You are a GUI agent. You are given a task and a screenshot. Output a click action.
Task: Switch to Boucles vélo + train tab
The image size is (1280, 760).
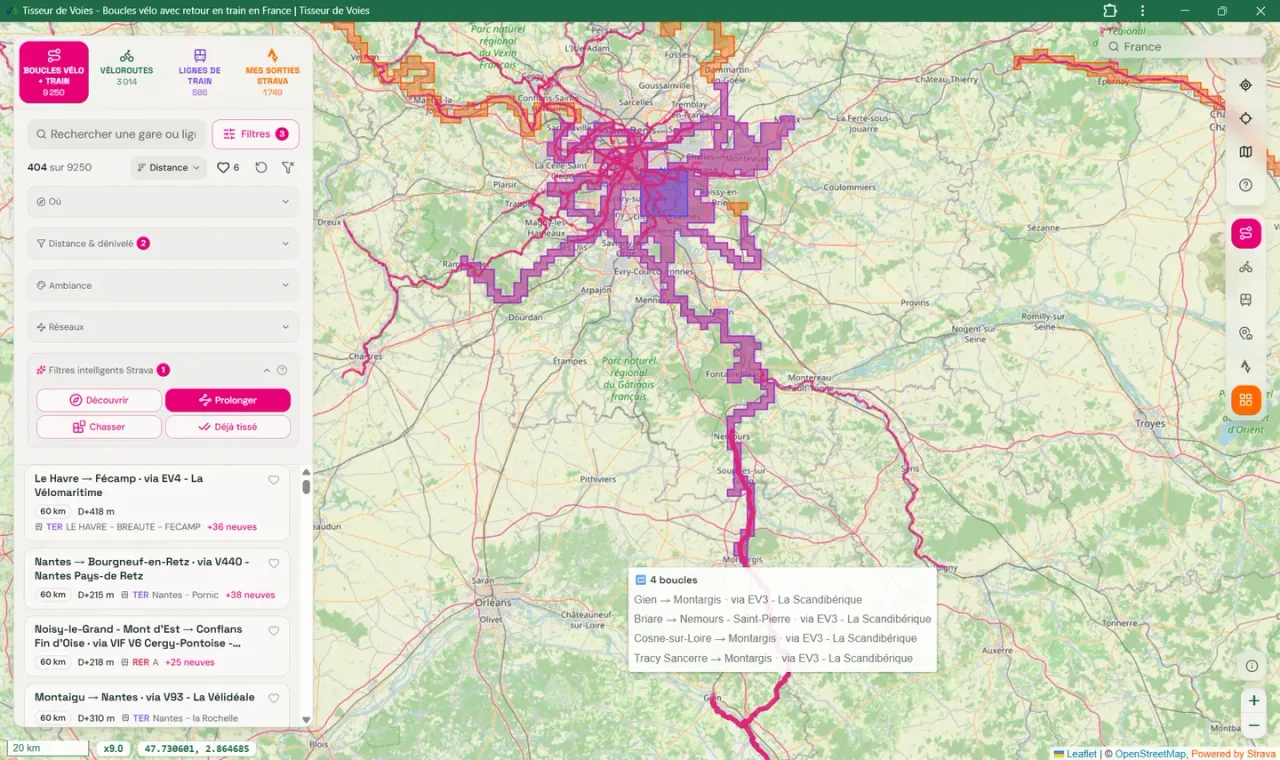54,72
